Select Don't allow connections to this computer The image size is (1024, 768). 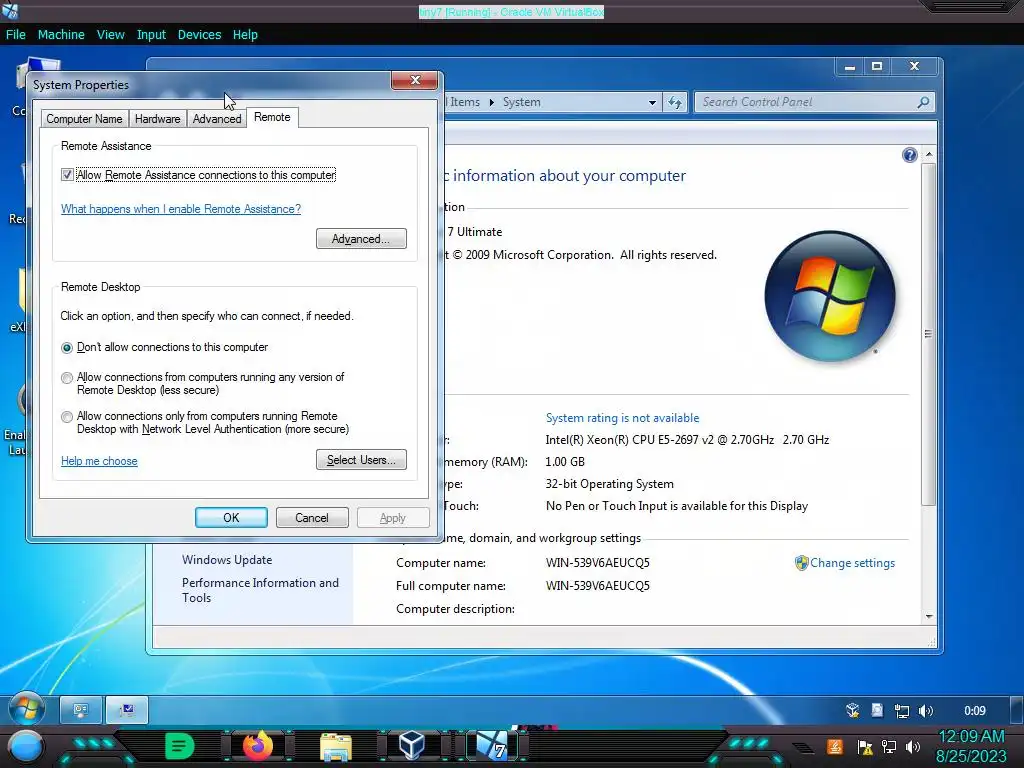(67, 347)
